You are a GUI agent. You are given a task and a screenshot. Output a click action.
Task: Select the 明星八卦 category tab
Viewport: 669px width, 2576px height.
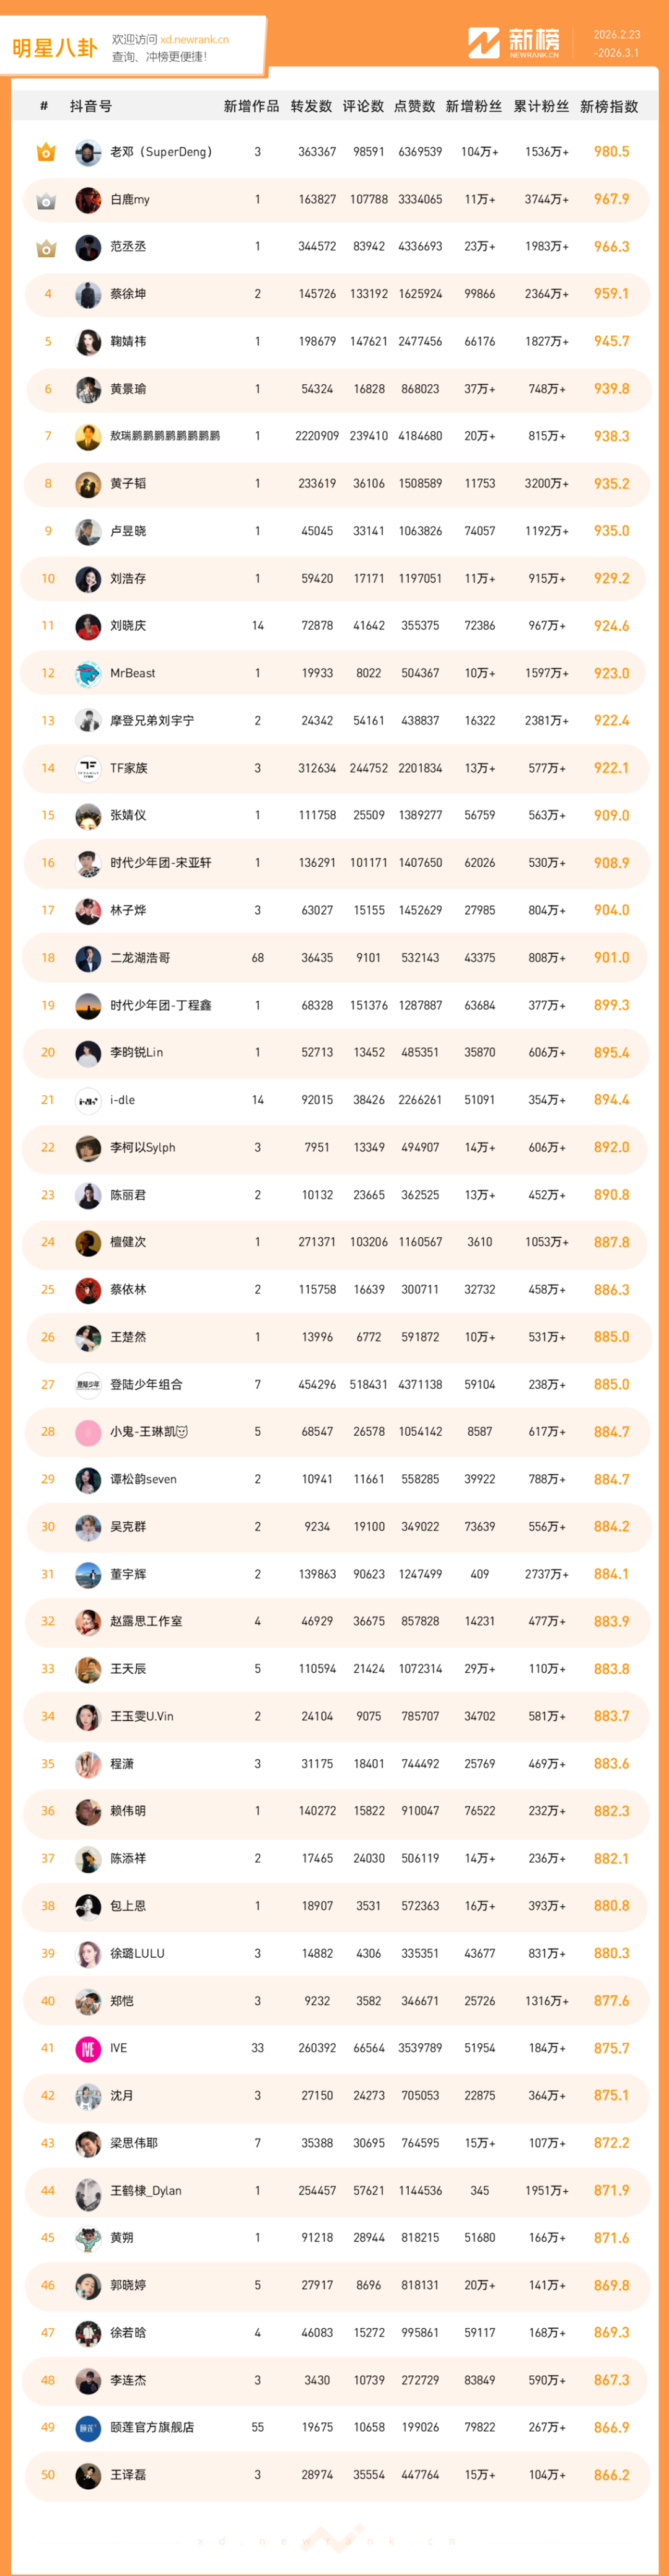coord(55,48)
